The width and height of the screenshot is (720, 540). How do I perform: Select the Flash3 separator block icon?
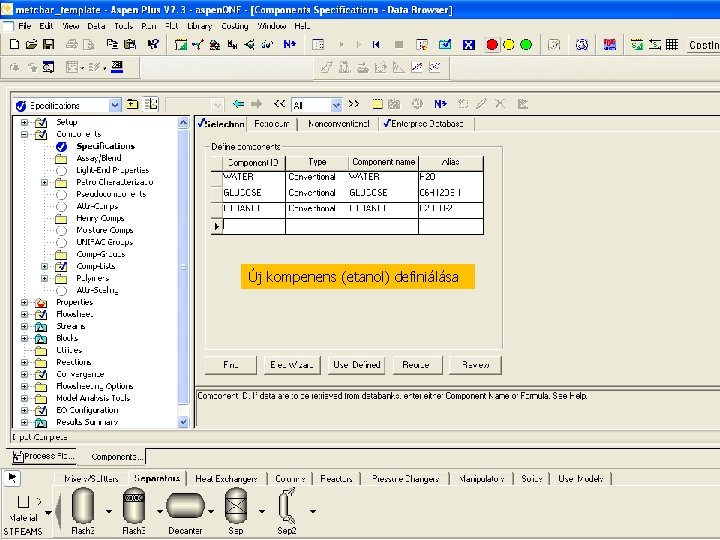[x=134, y=507]
